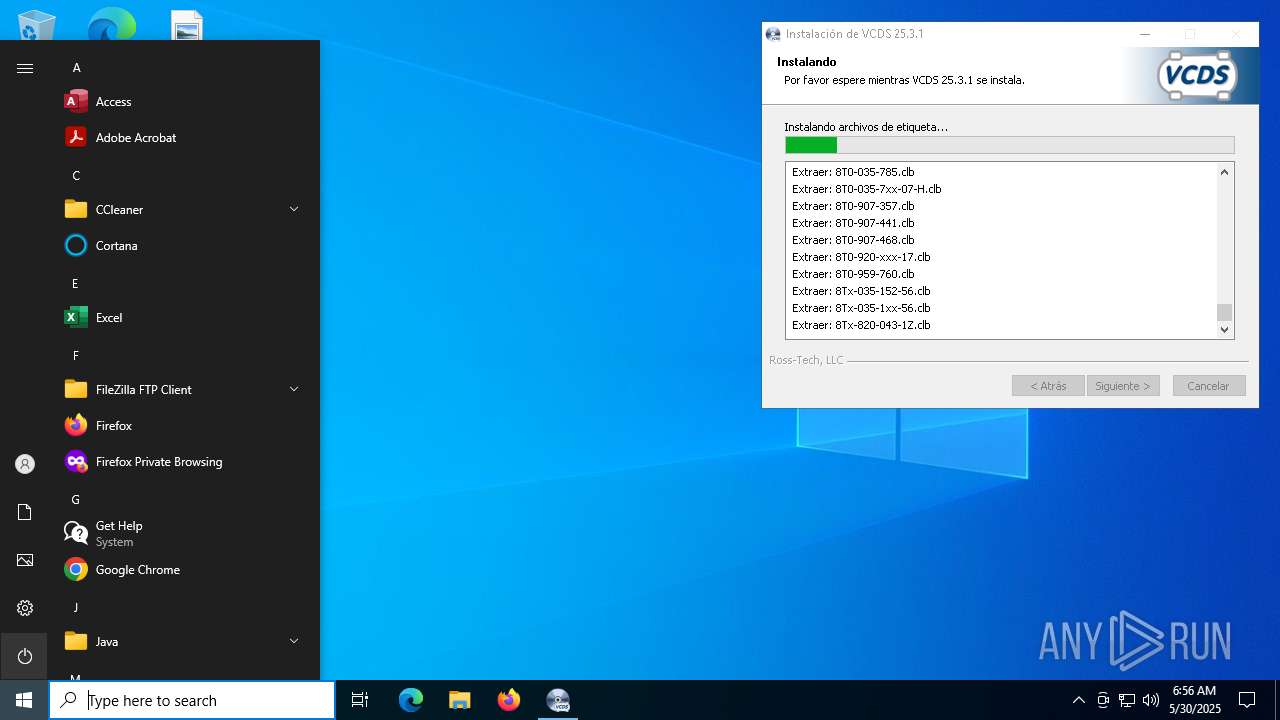The height and width of the screenshot is (720, 1280).
Task: Select the letter G section header
Action: click(75, 500)
